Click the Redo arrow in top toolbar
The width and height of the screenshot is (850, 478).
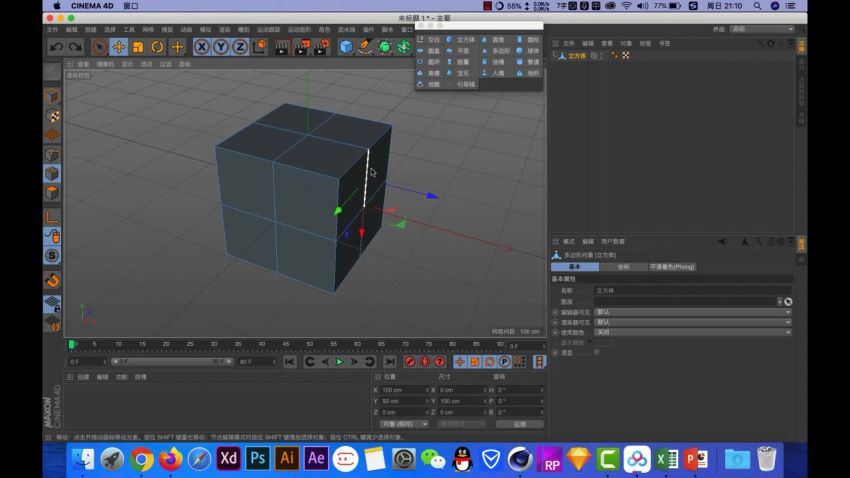tap(75, 47)
